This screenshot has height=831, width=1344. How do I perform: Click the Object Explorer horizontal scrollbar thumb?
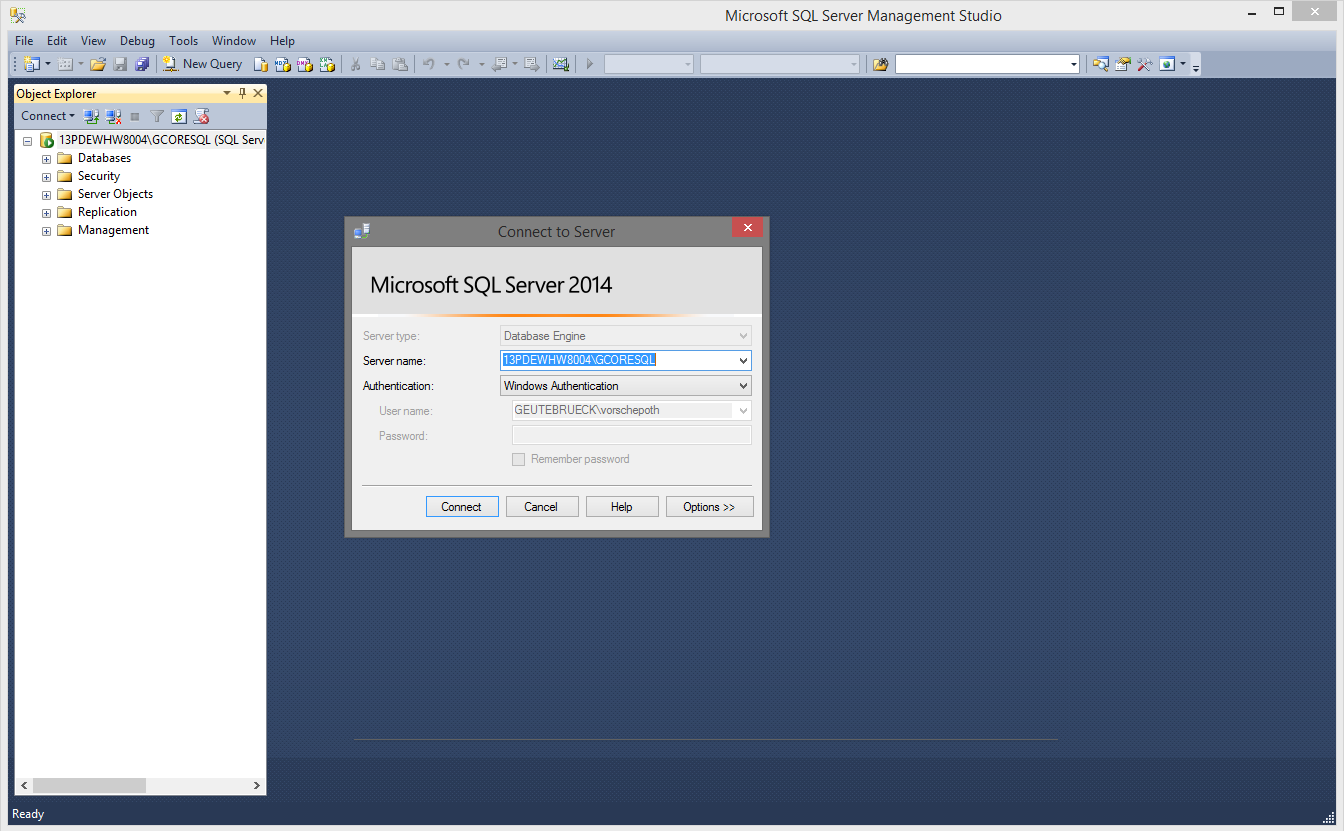tap(90, 786)
